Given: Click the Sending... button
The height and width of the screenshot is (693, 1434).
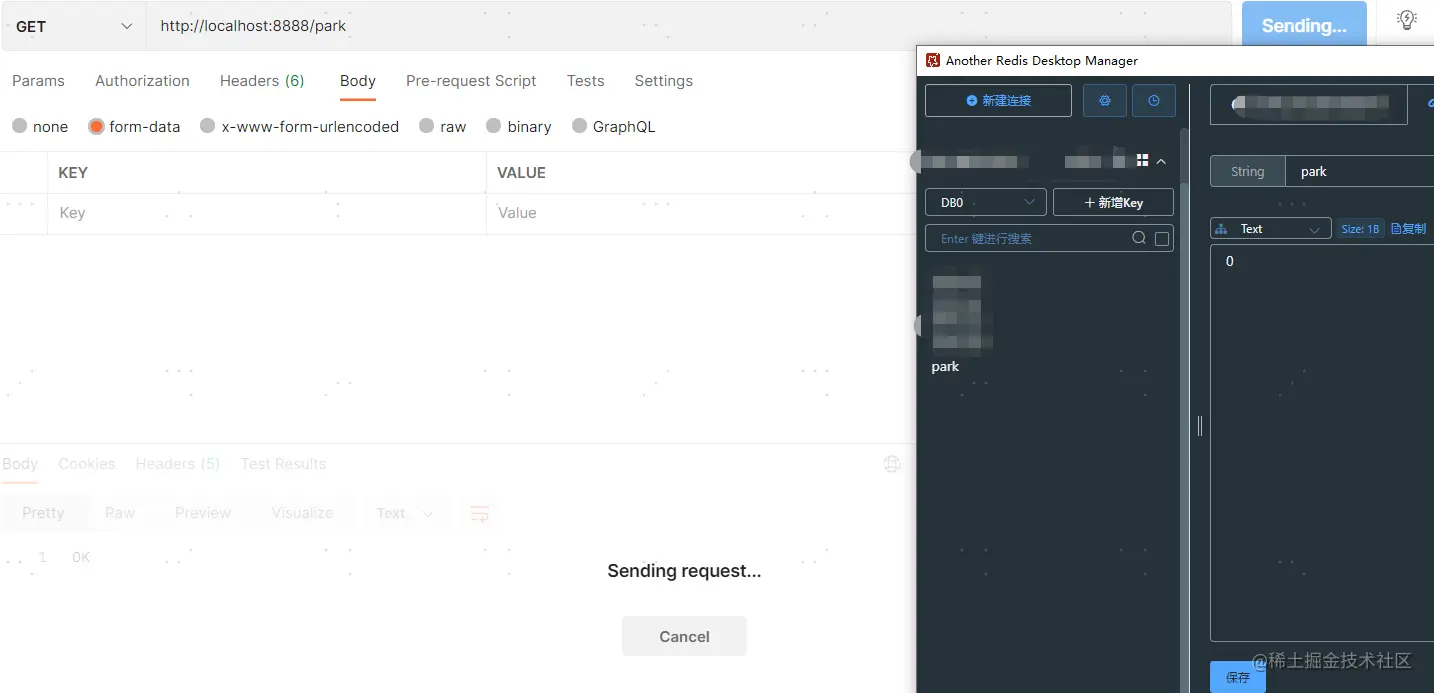Looking at the screenshot, I should [1304, 26].
